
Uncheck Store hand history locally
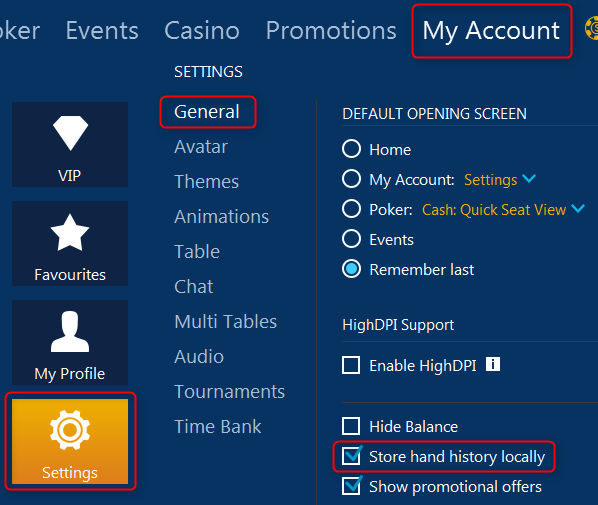[351, 456]
